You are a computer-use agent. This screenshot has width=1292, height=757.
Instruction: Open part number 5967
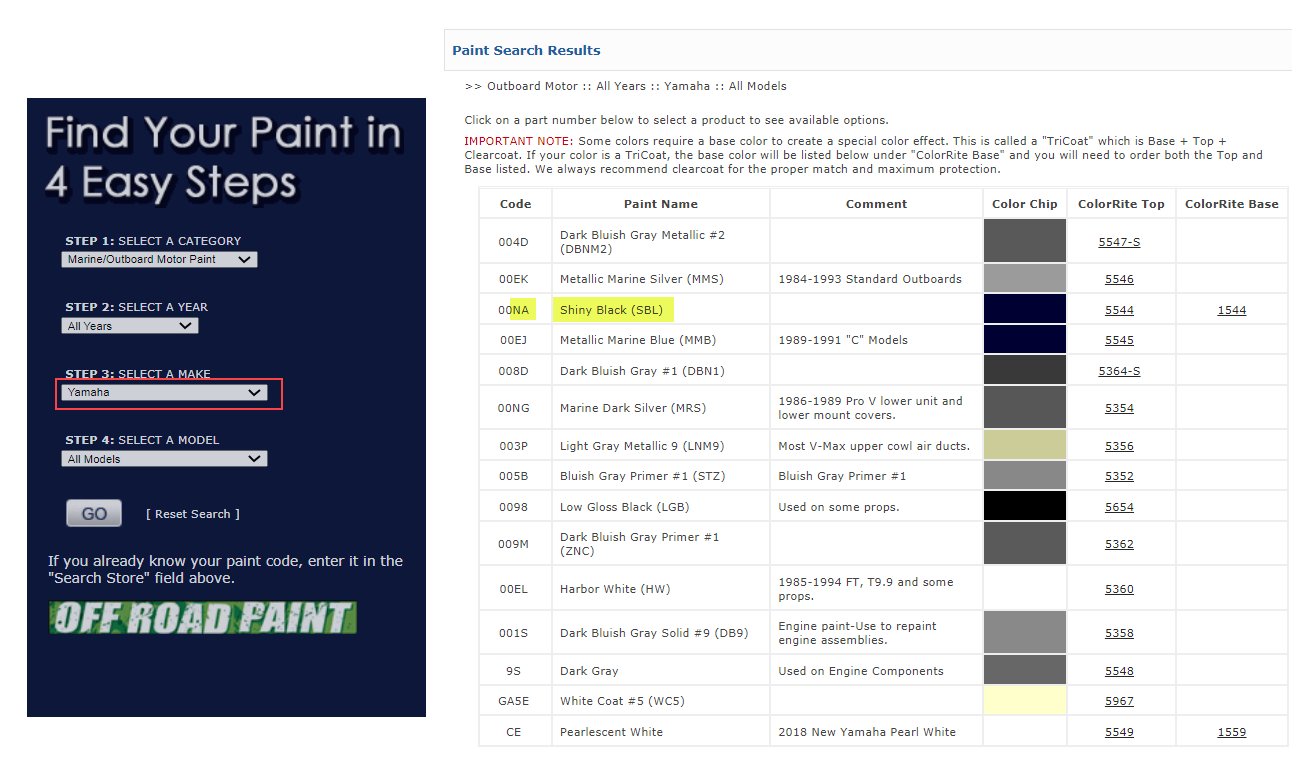(1119, 701)
